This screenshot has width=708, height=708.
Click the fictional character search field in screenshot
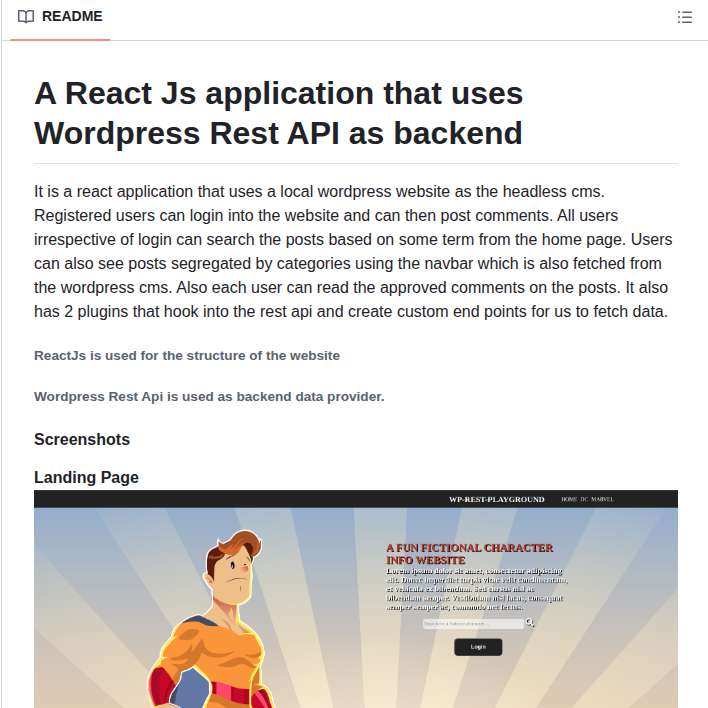tap(473, 624)
